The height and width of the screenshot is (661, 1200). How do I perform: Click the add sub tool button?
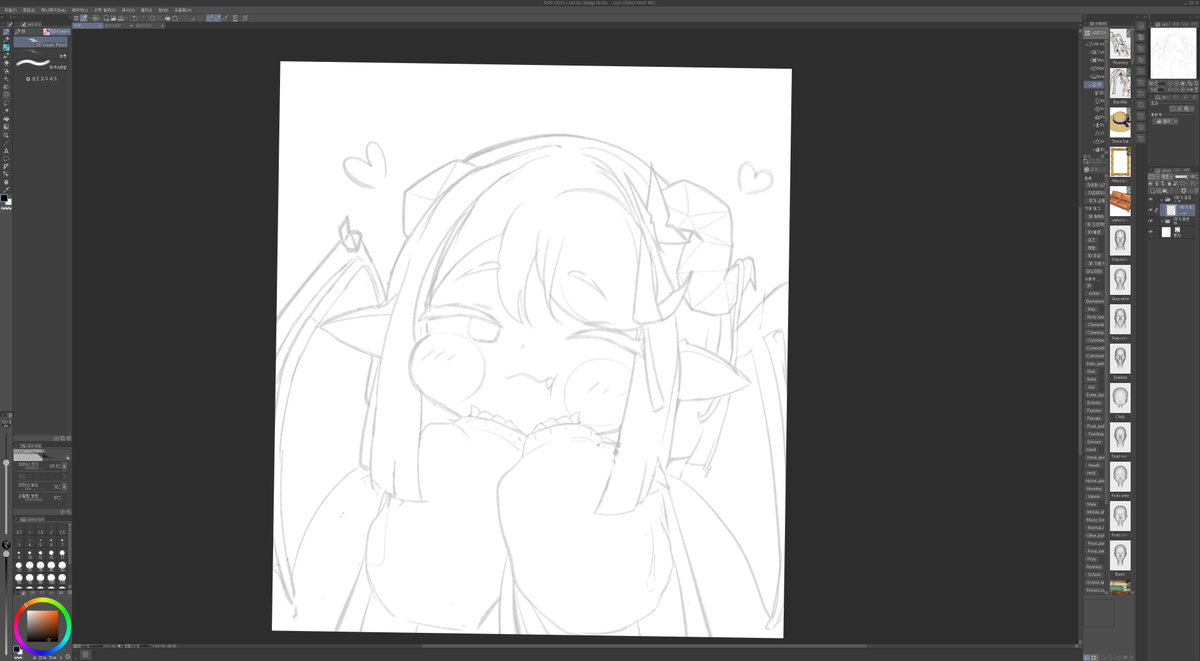(42, 79)
